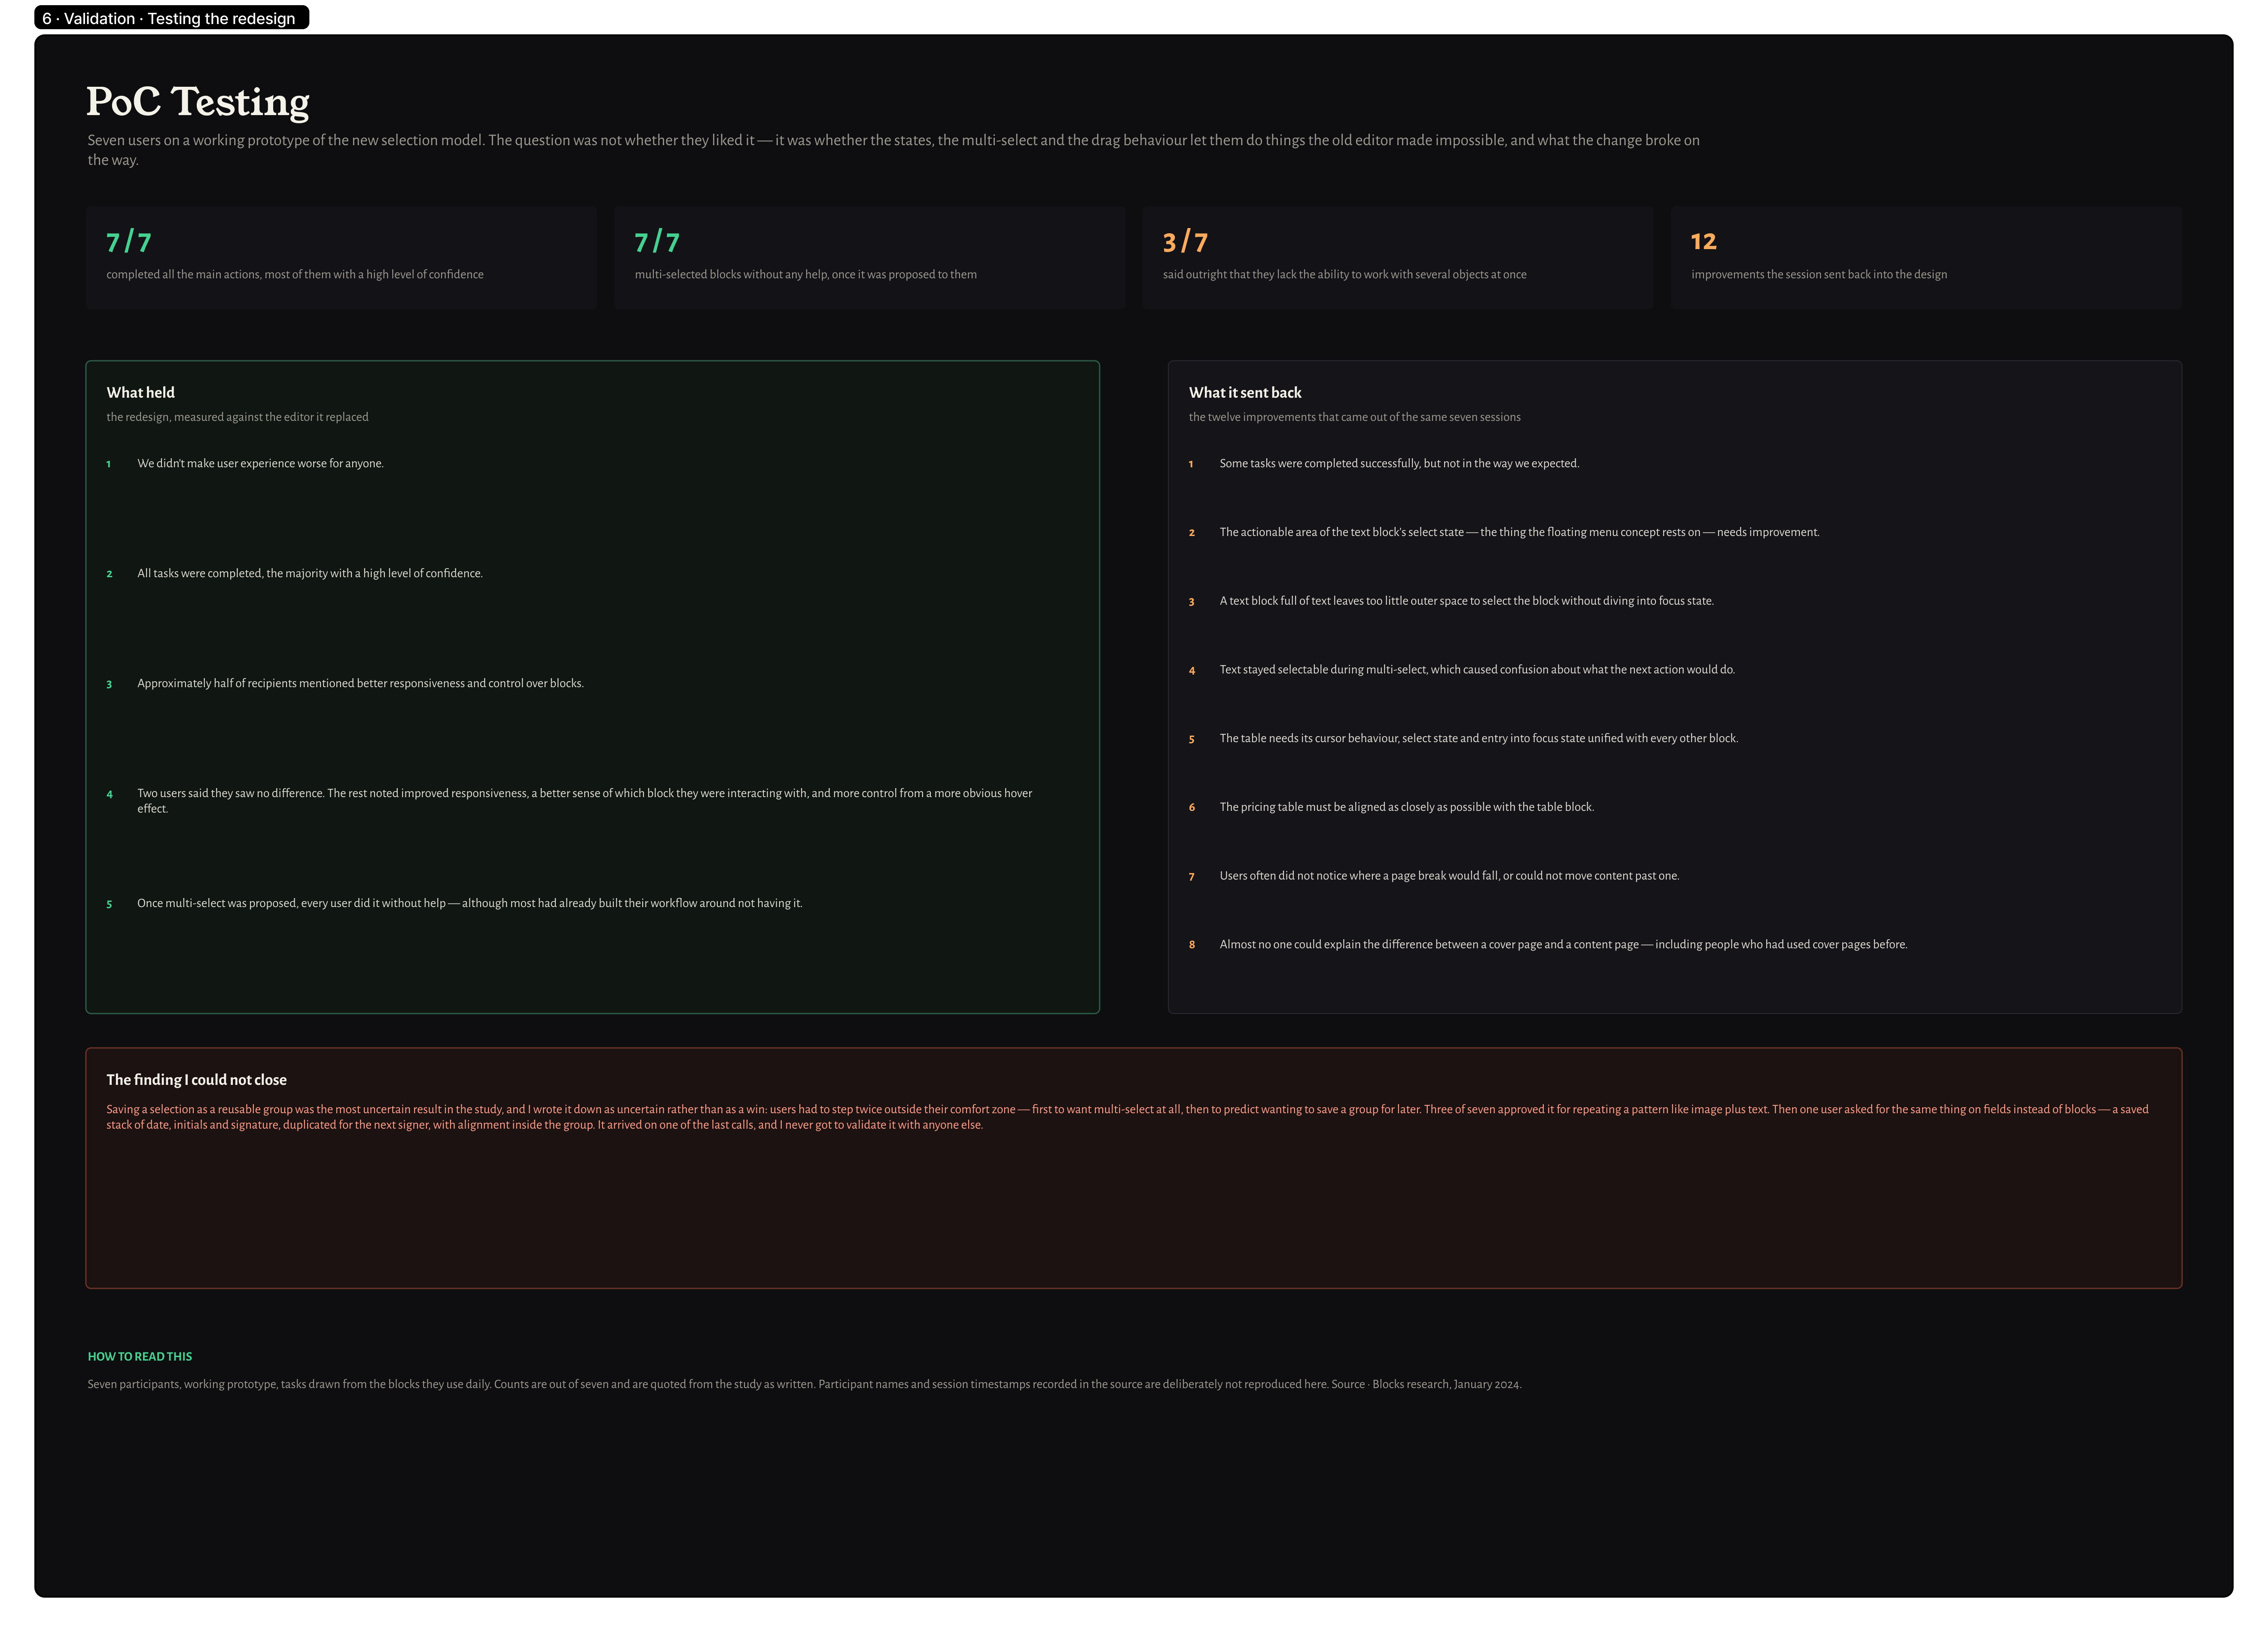Image resolution: width=2268 pixels, height=1632 pixels.
Task: Click footnote starting 'Seven participants, working prototype'
Action: point(805,1384)
